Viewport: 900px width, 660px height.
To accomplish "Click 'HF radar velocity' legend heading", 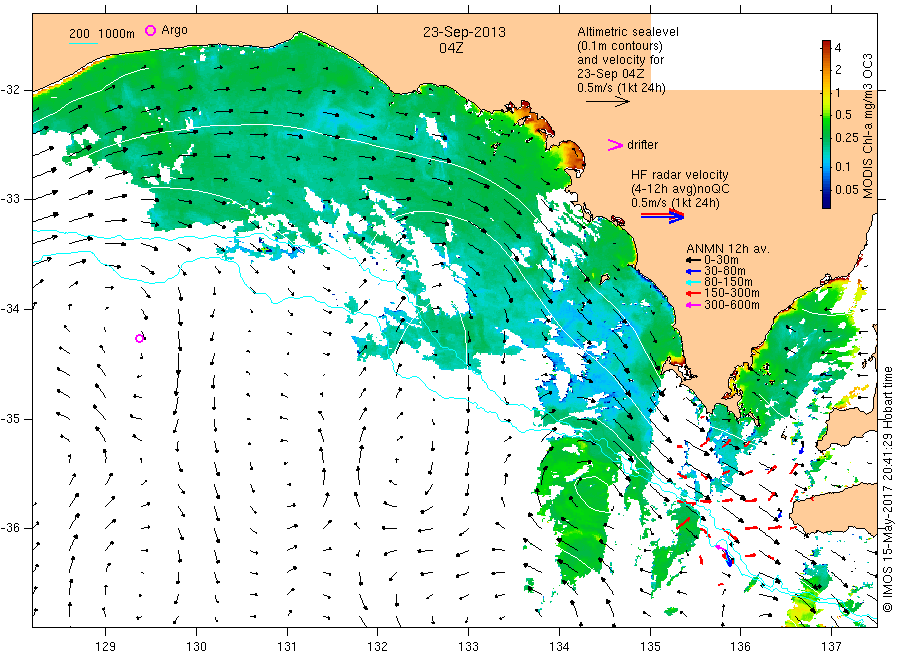I will click(680, 175).
